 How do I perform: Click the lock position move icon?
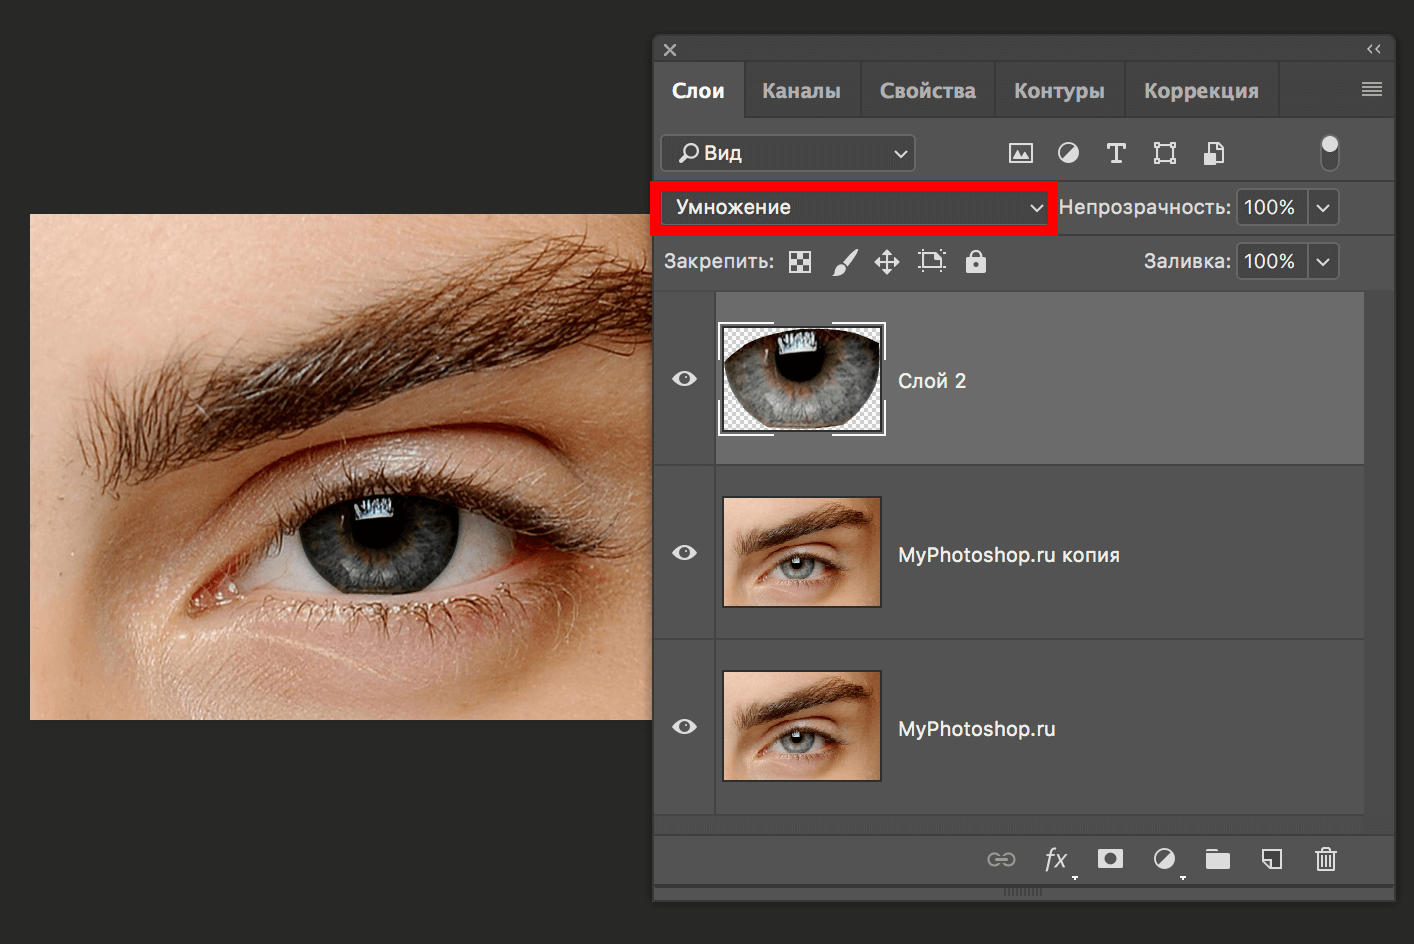(887, 262)
